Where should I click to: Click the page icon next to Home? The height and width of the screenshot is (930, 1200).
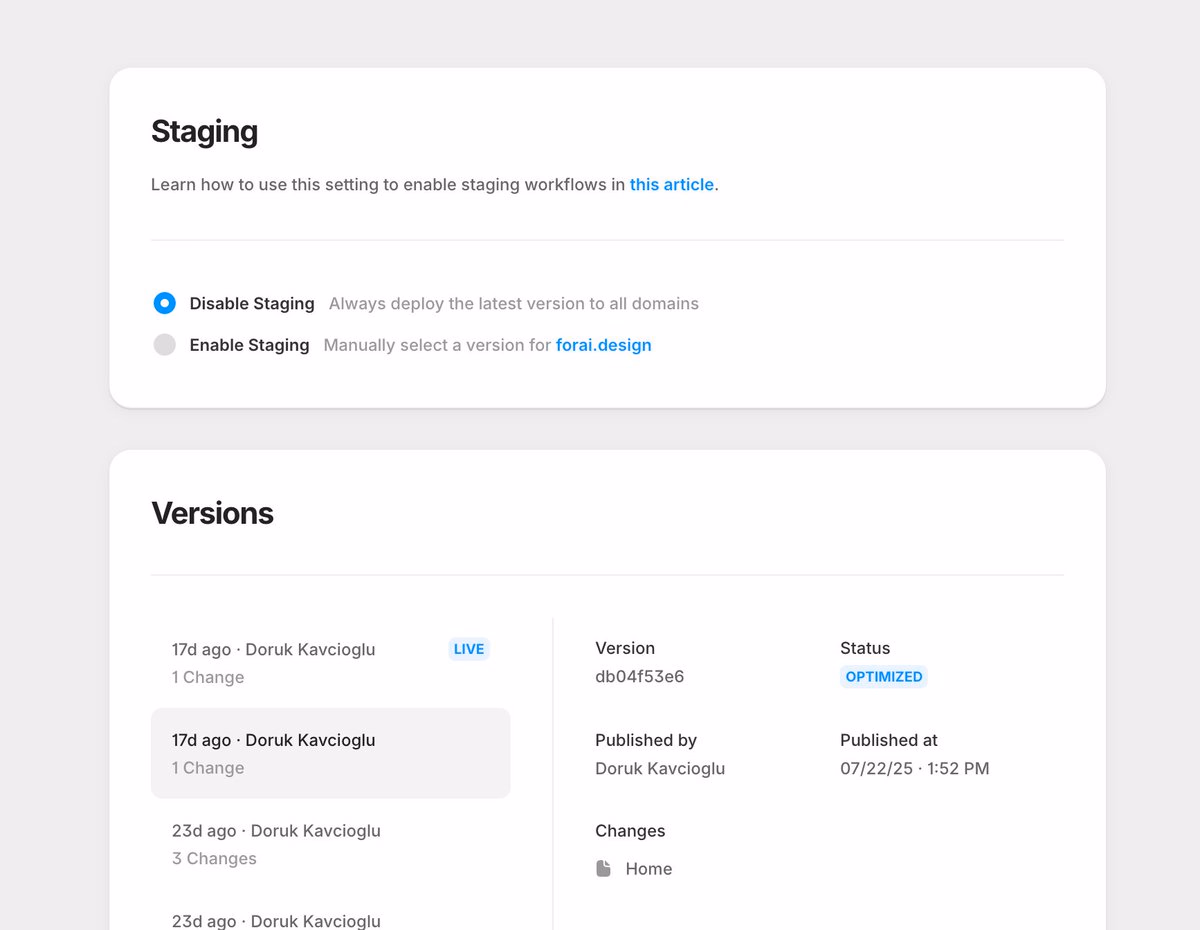pos(603,869)
